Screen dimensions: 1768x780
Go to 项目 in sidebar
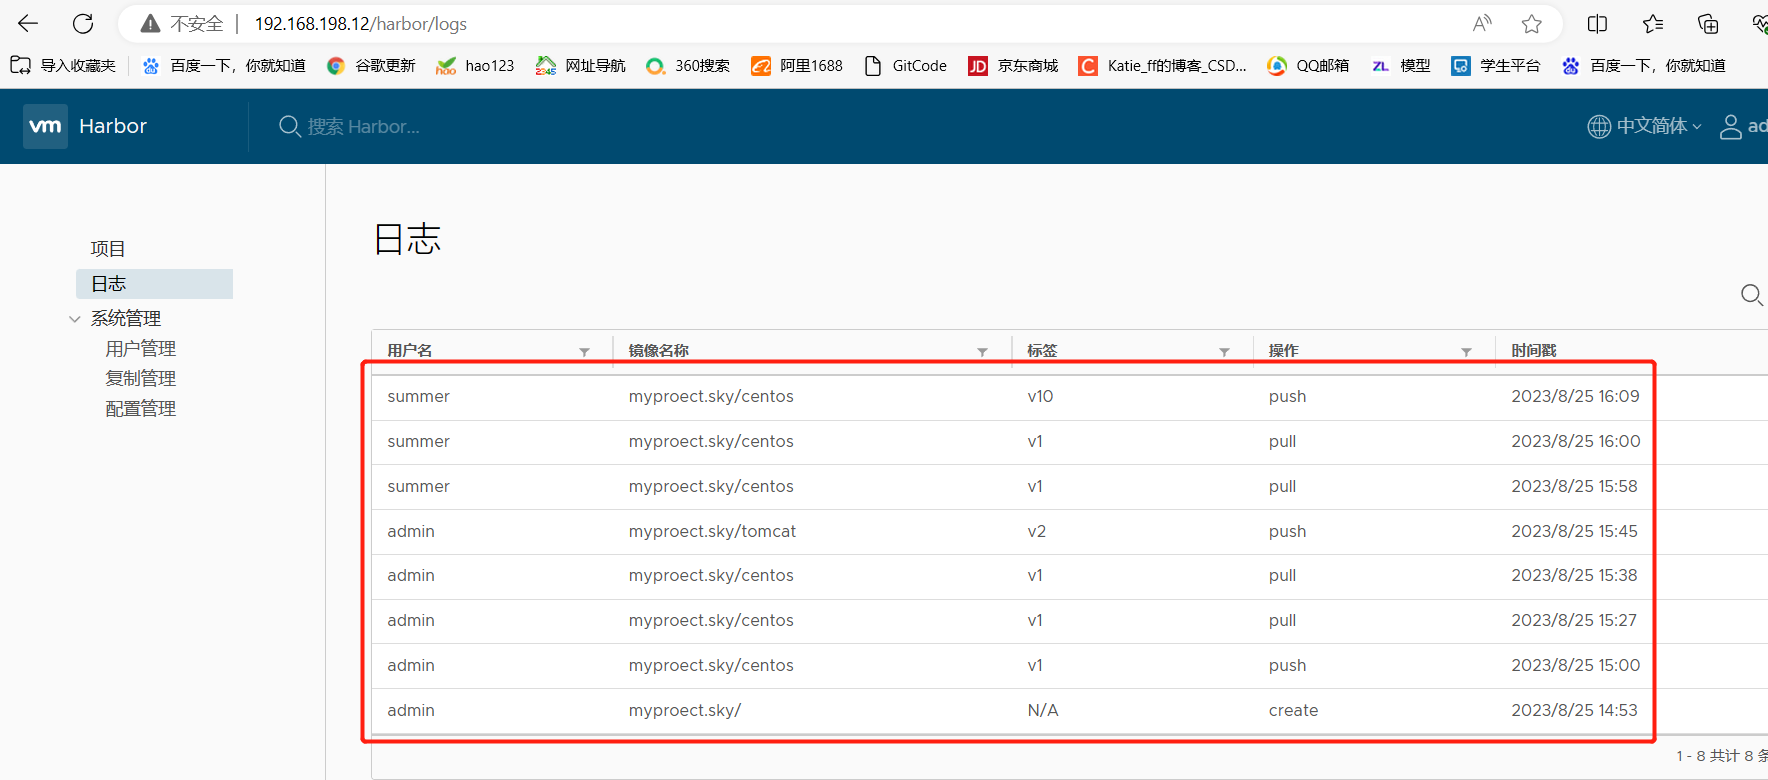(108, 249)
